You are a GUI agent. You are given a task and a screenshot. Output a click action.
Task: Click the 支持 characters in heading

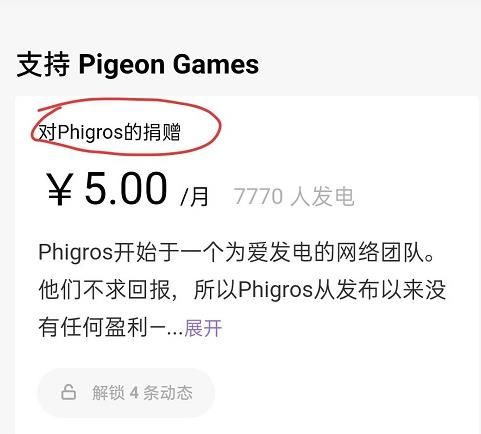[43, 65]
